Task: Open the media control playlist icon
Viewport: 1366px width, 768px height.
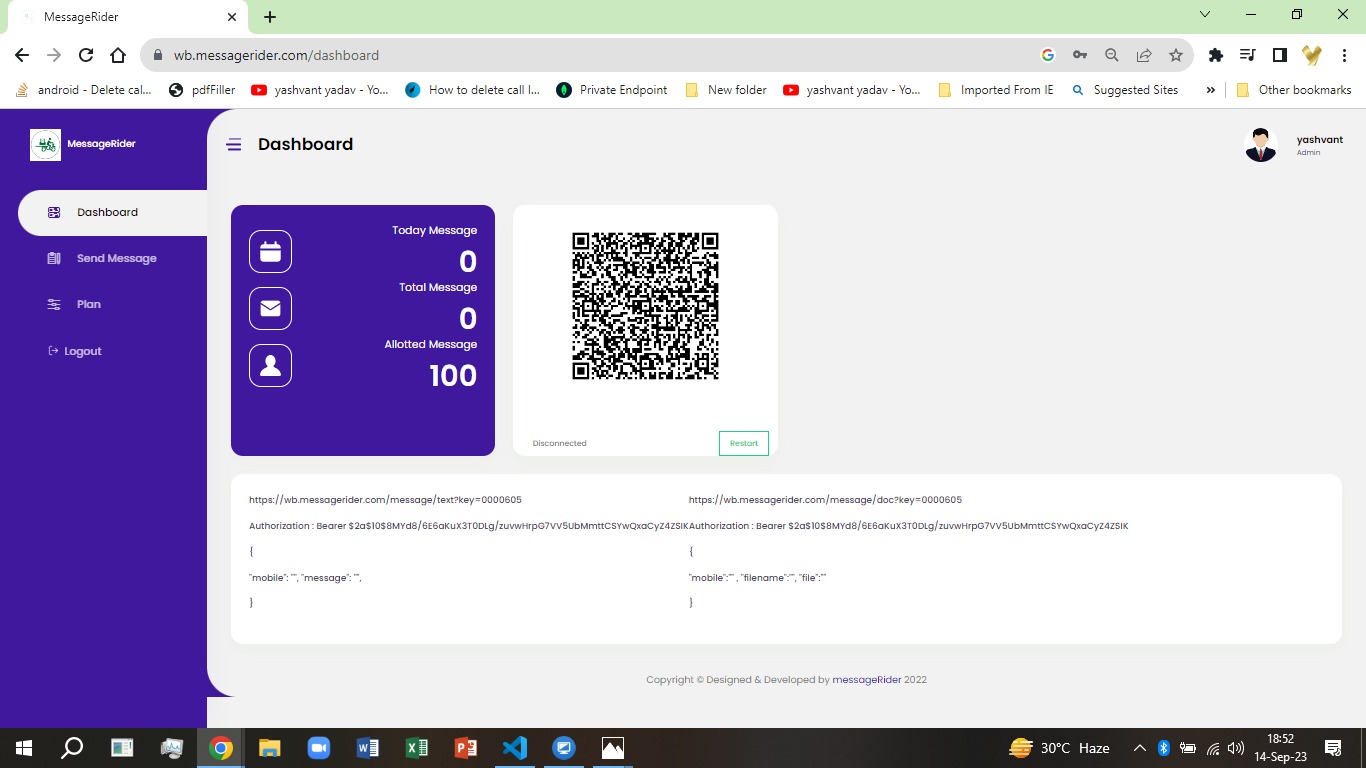Action: click(x=1248, y=55)
